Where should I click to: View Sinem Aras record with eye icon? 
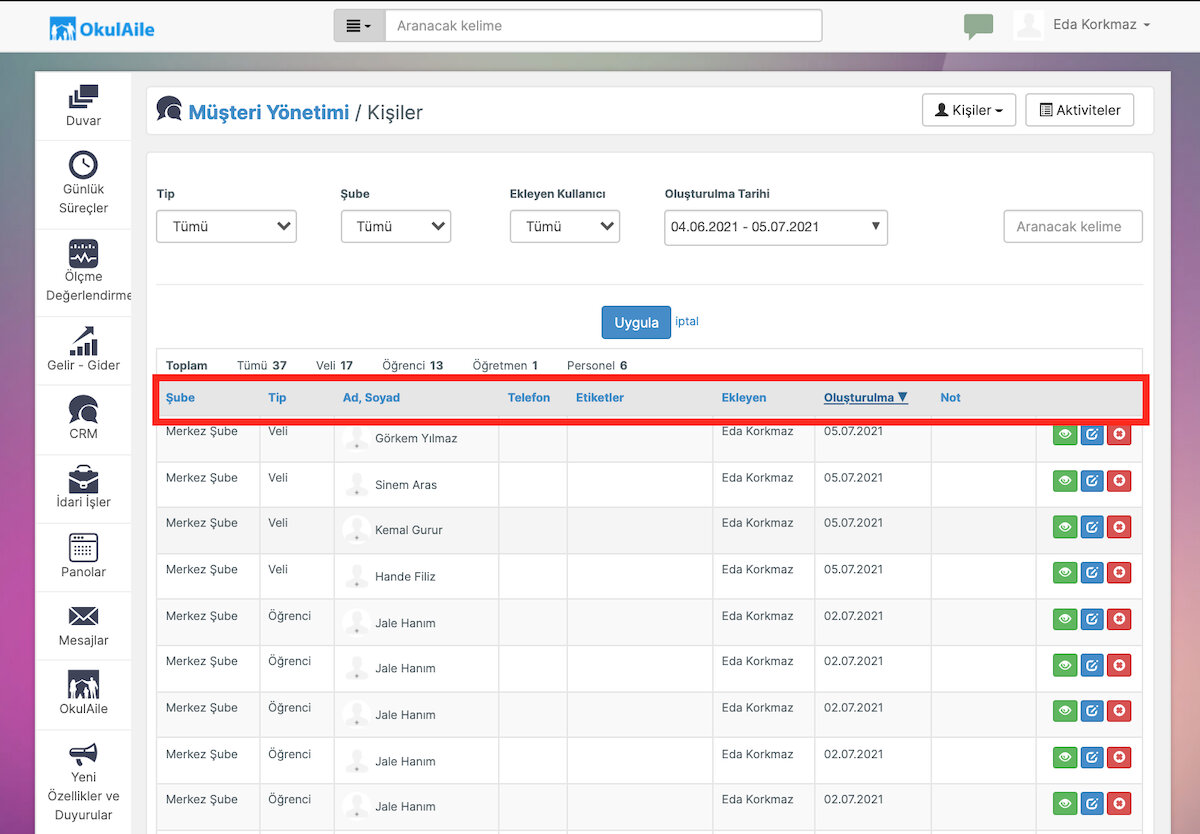pyautogui.click(x=1065, y=481)
